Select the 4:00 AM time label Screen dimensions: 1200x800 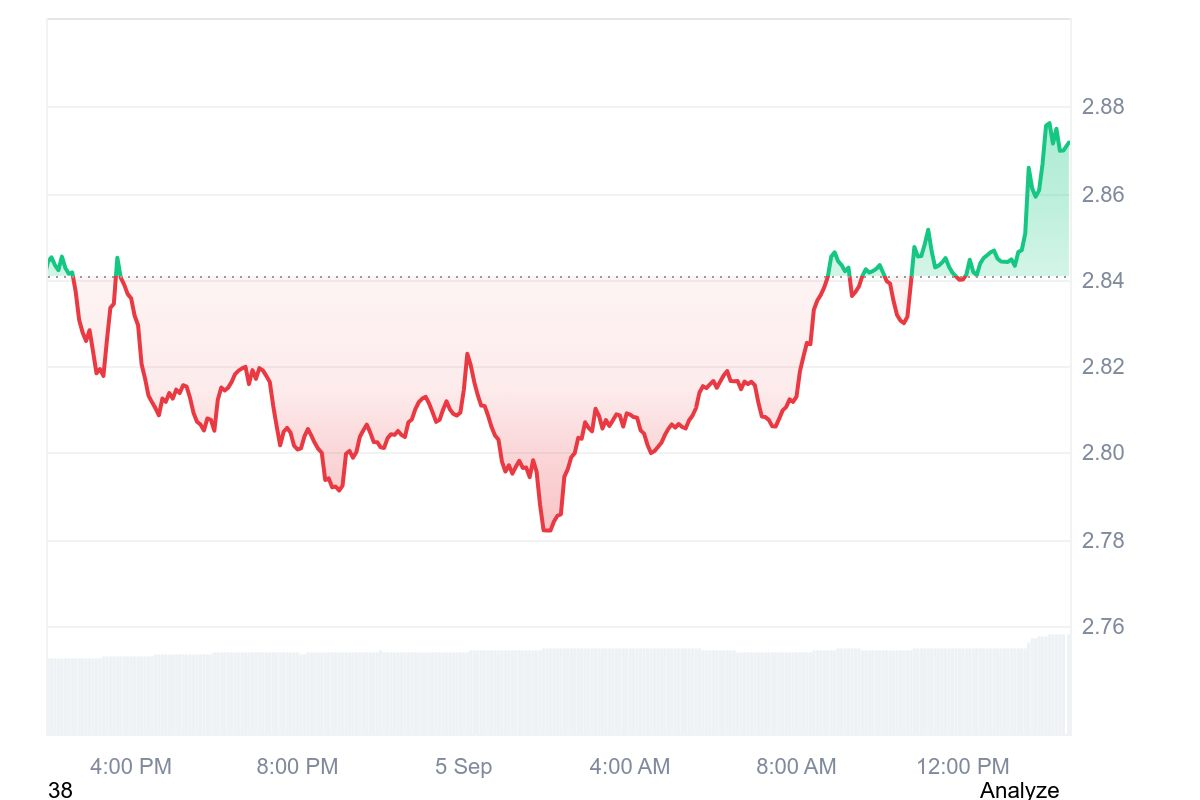click(x=630, y=767)
